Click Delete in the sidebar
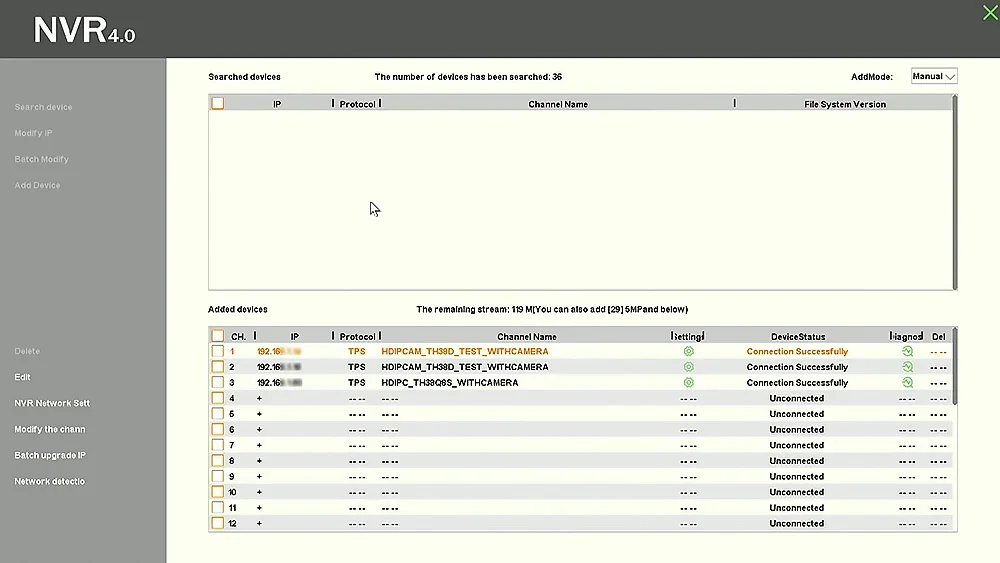 [x=27, y=351]
